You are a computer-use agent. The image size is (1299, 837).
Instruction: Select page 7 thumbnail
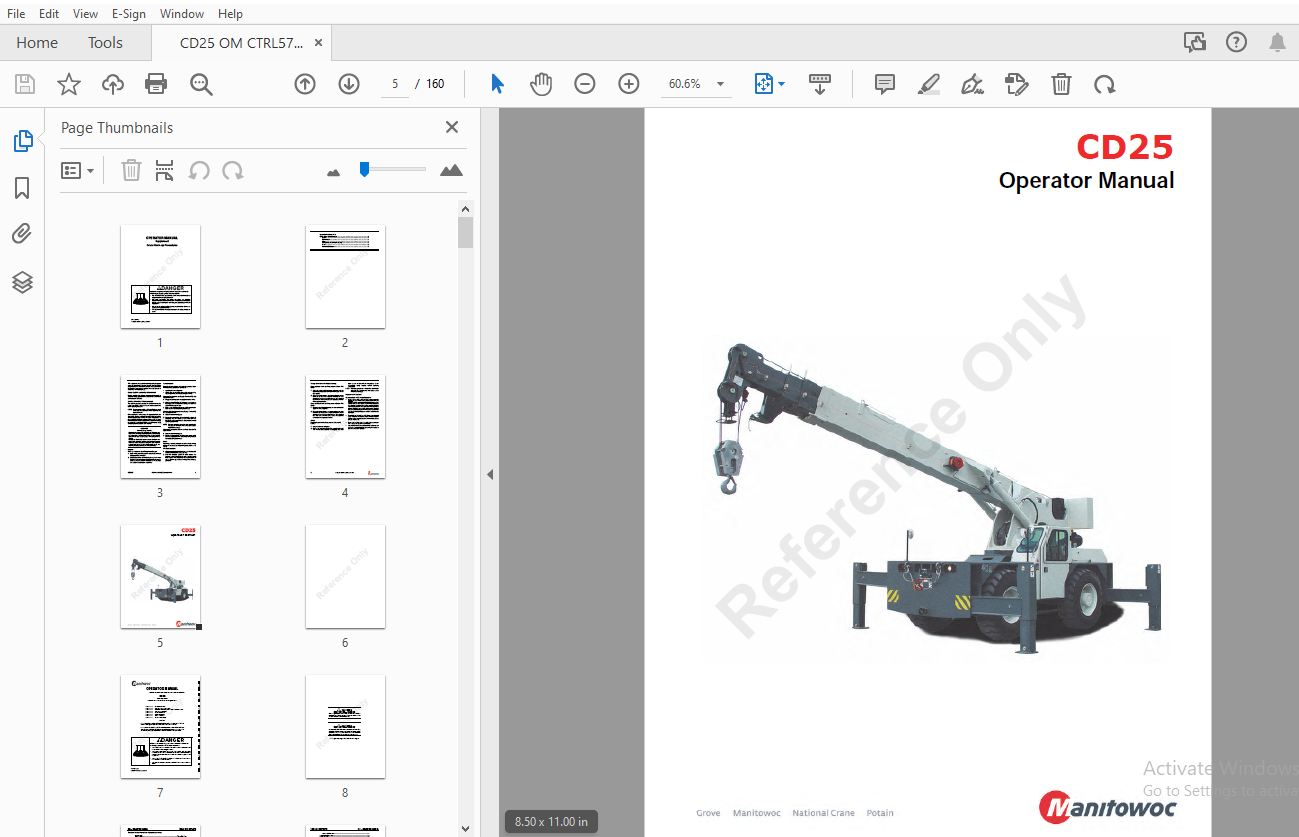[160, 727]
